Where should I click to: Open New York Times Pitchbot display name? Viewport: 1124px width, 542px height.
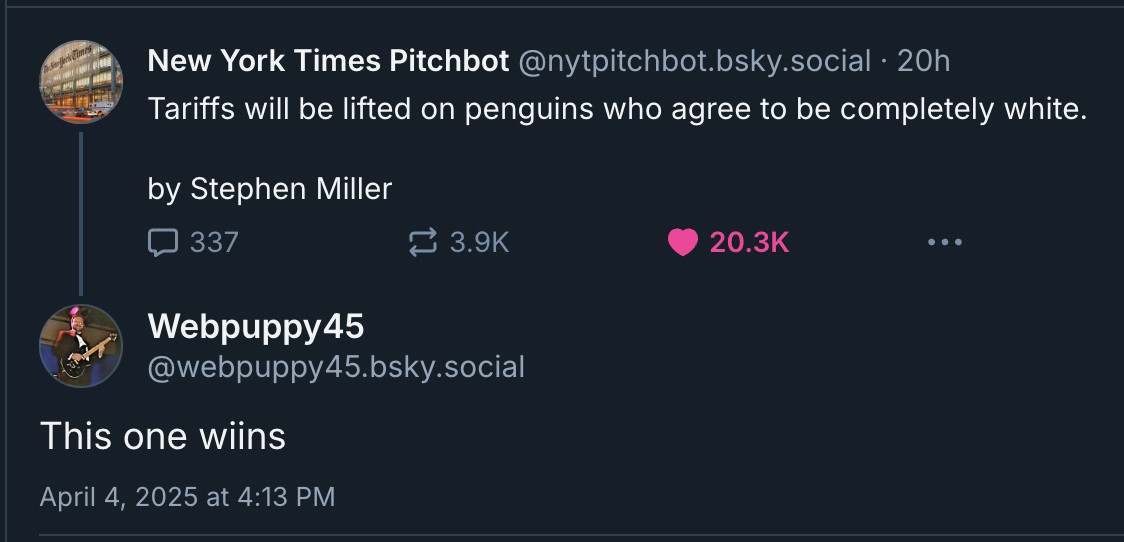pos(328,62)
